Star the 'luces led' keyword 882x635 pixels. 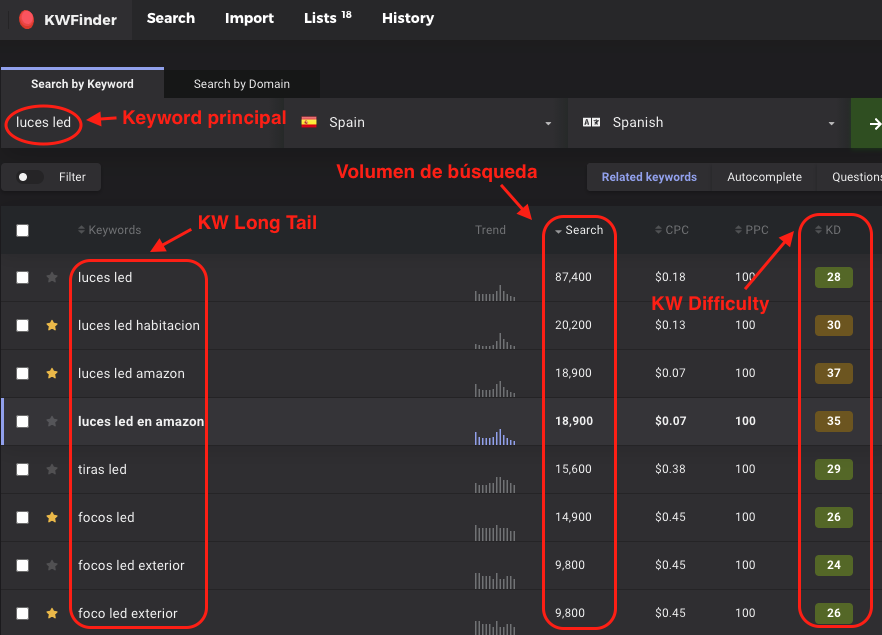coord(52,278)
